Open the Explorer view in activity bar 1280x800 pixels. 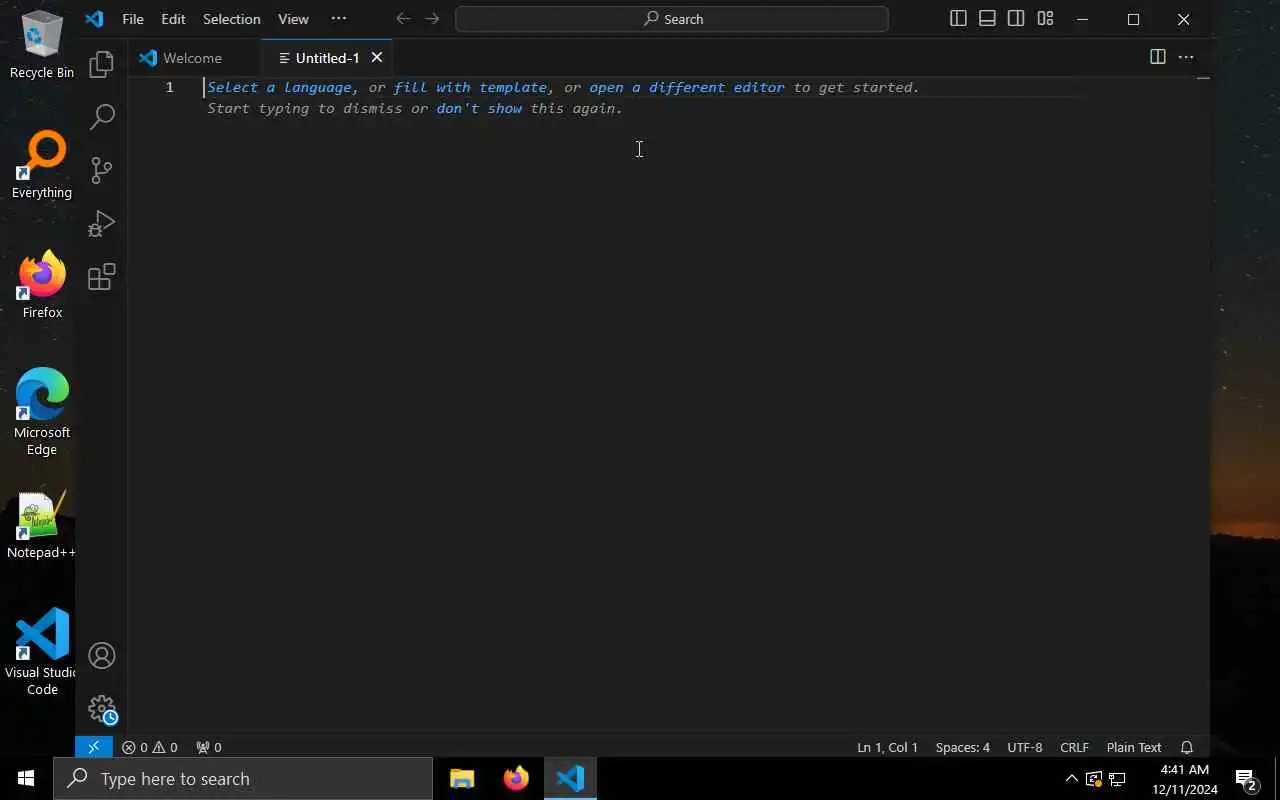pyautogui.click(x=101, y=64)
